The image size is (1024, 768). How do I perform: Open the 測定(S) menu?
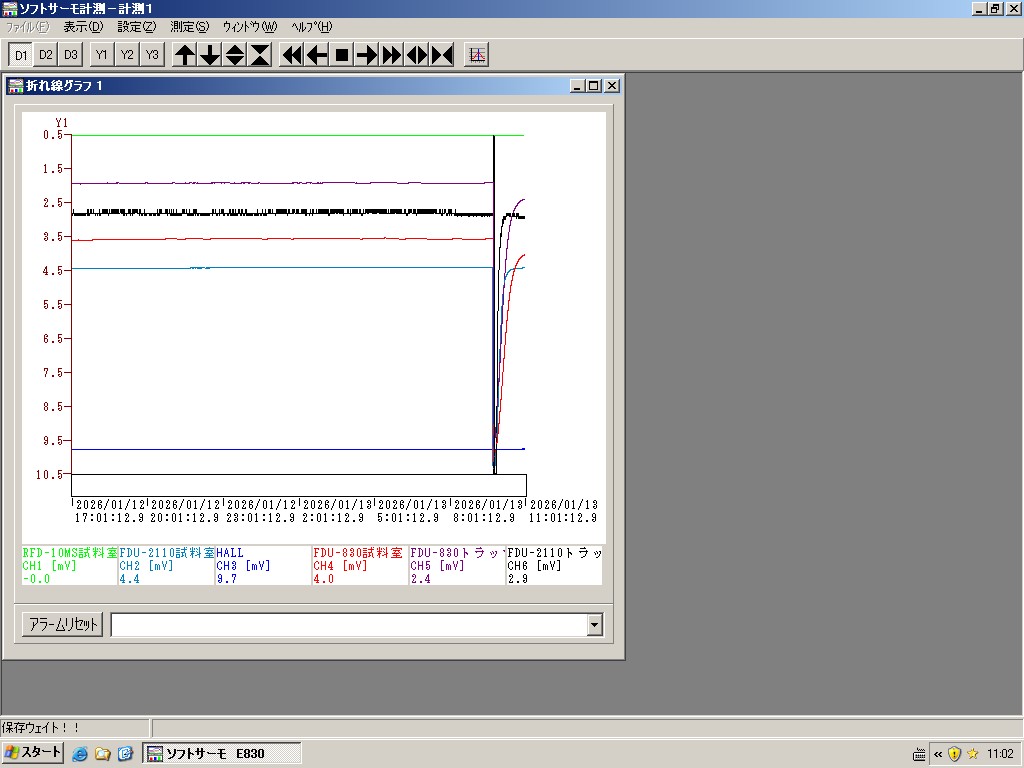coord(189,27)
